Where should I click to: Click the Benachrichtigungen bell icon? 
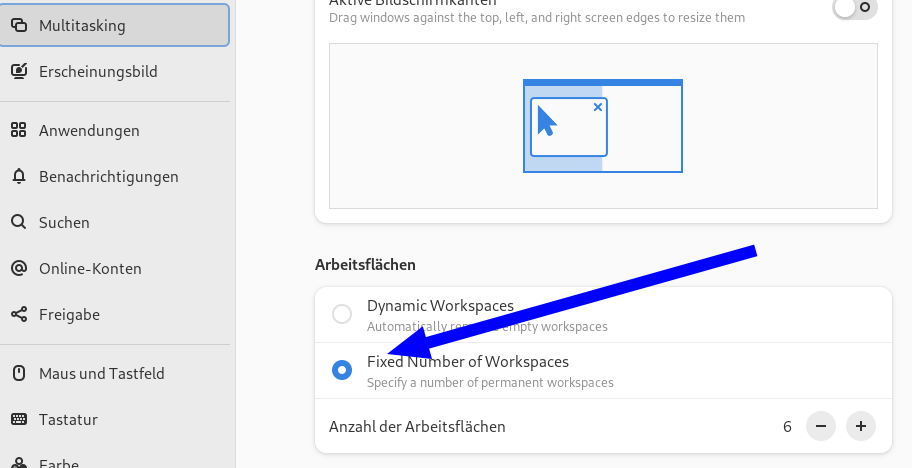tap(18, 176)
